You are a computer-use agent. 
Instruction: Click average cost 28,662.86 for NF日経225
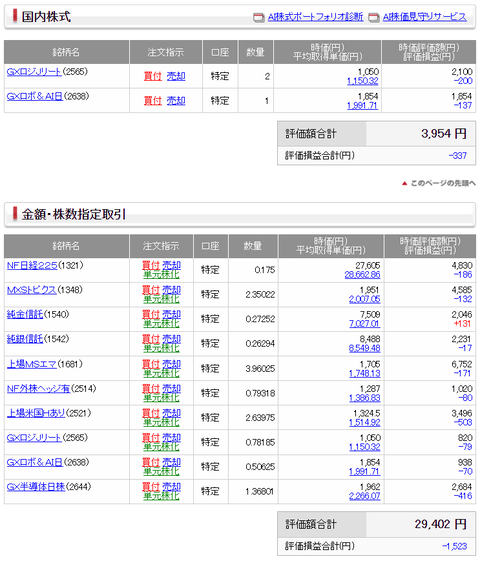coord(362,275)
